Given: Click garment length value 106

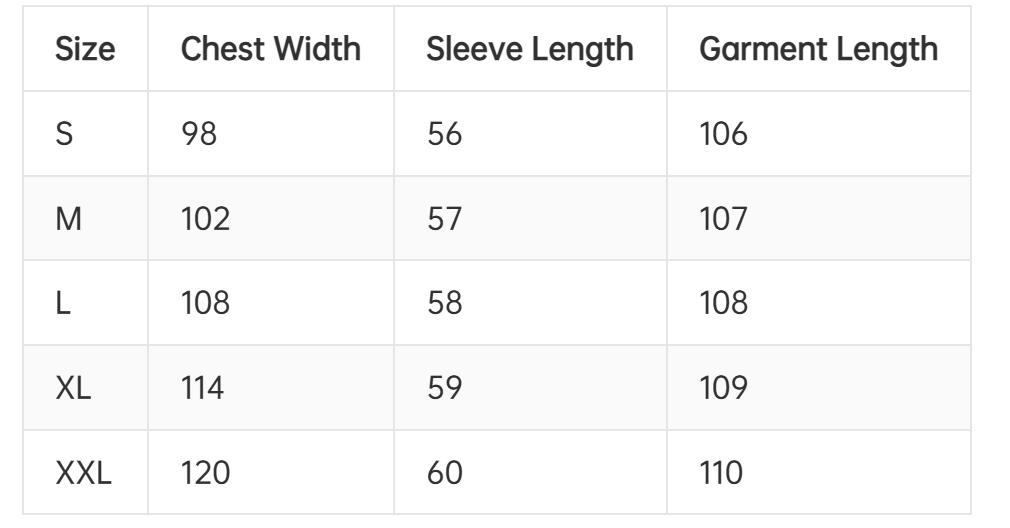Looking at the screenshot, I should tap(723, 134).
